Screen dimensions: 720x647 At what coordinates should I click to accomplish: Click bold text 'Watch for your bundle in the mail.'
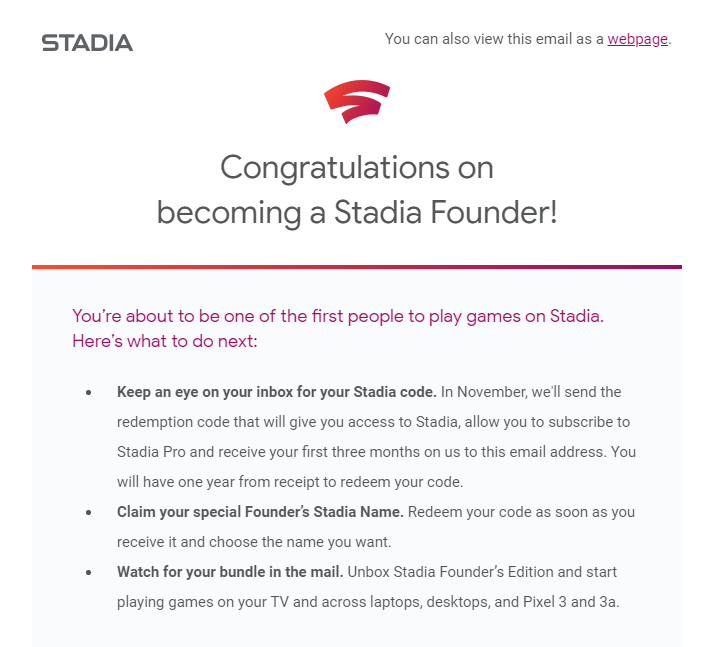click(230, 572)
